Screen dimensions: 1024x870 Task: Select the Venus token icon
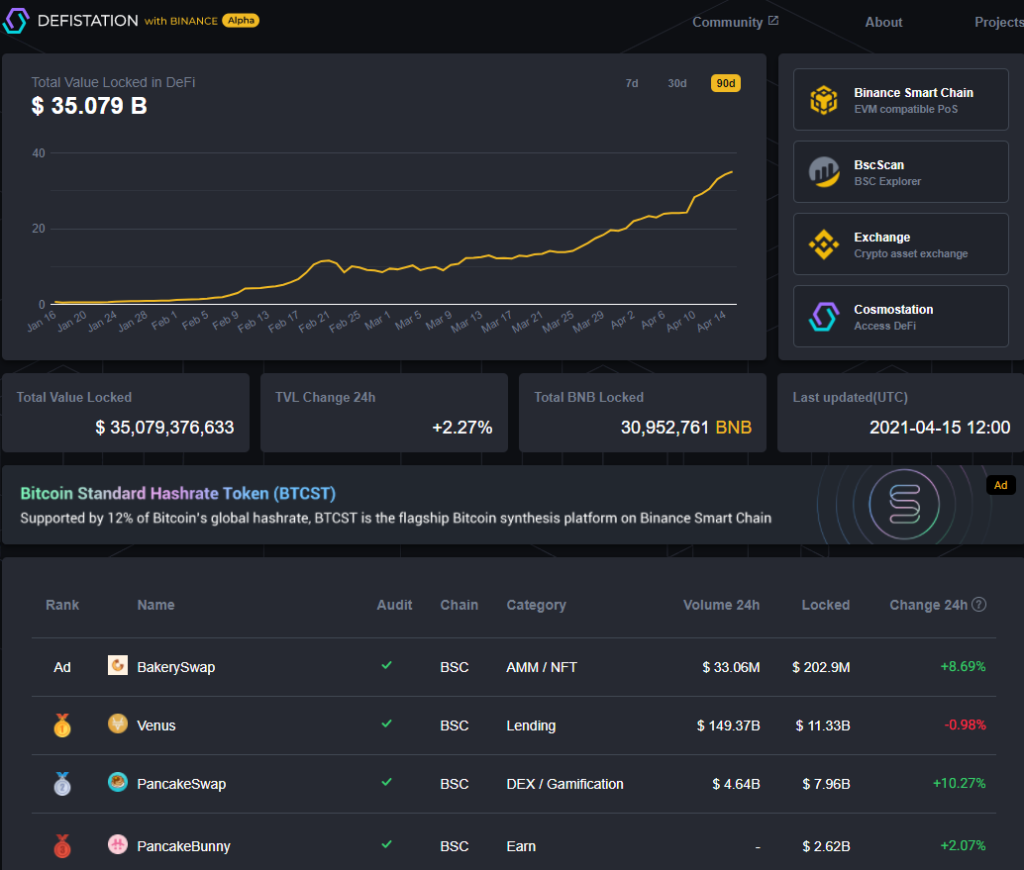(x=117, y=725)
